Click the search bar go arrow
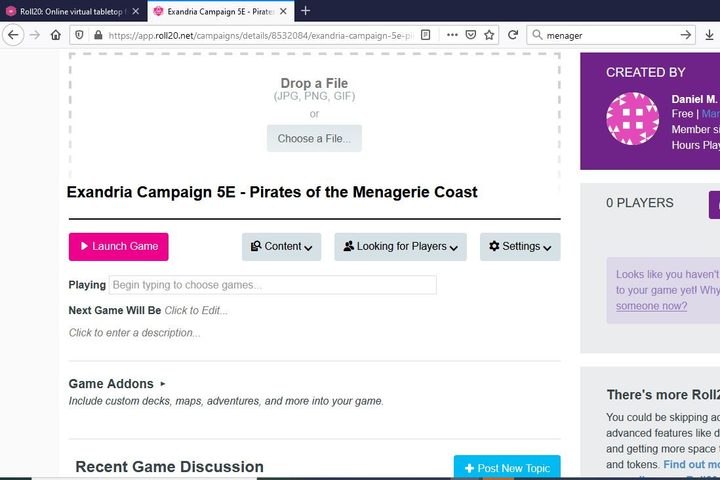Screen dimensions: 720x480 pyautogui.click(x=686, y=35)
